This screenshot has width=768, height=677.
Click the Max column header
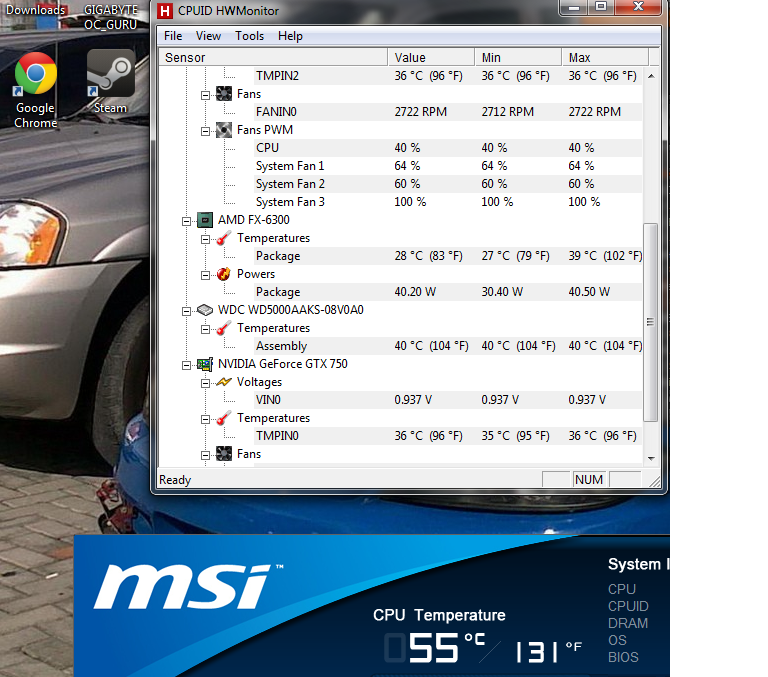pos(605,57)
